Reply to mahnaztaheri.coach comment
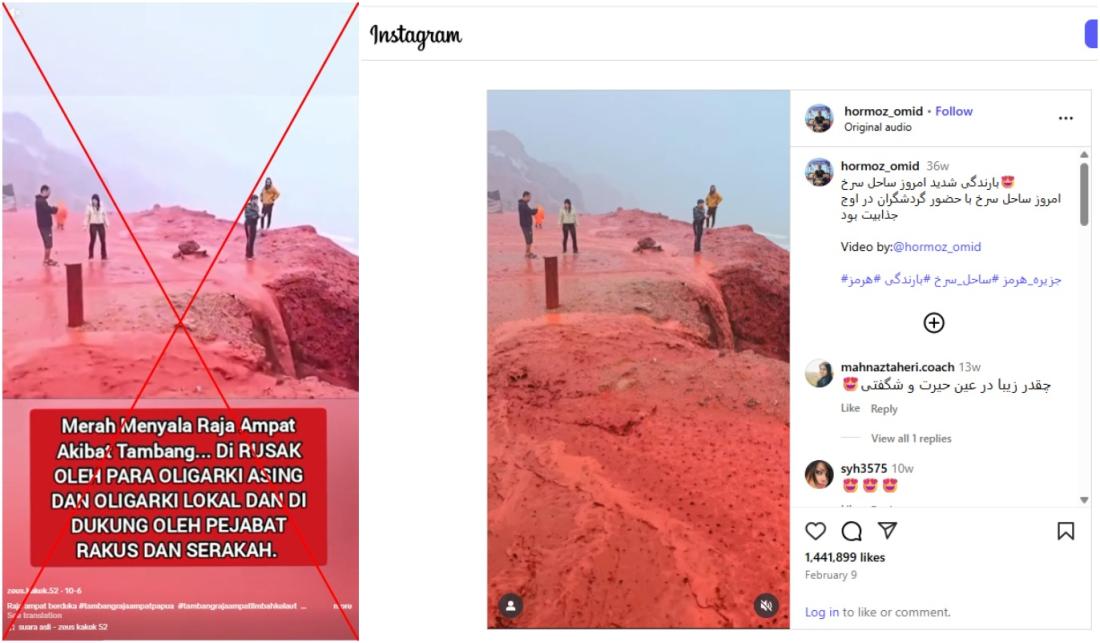The width and height of the screenshot is (1100, 643). pyautogui.click(x=883, y=409)
